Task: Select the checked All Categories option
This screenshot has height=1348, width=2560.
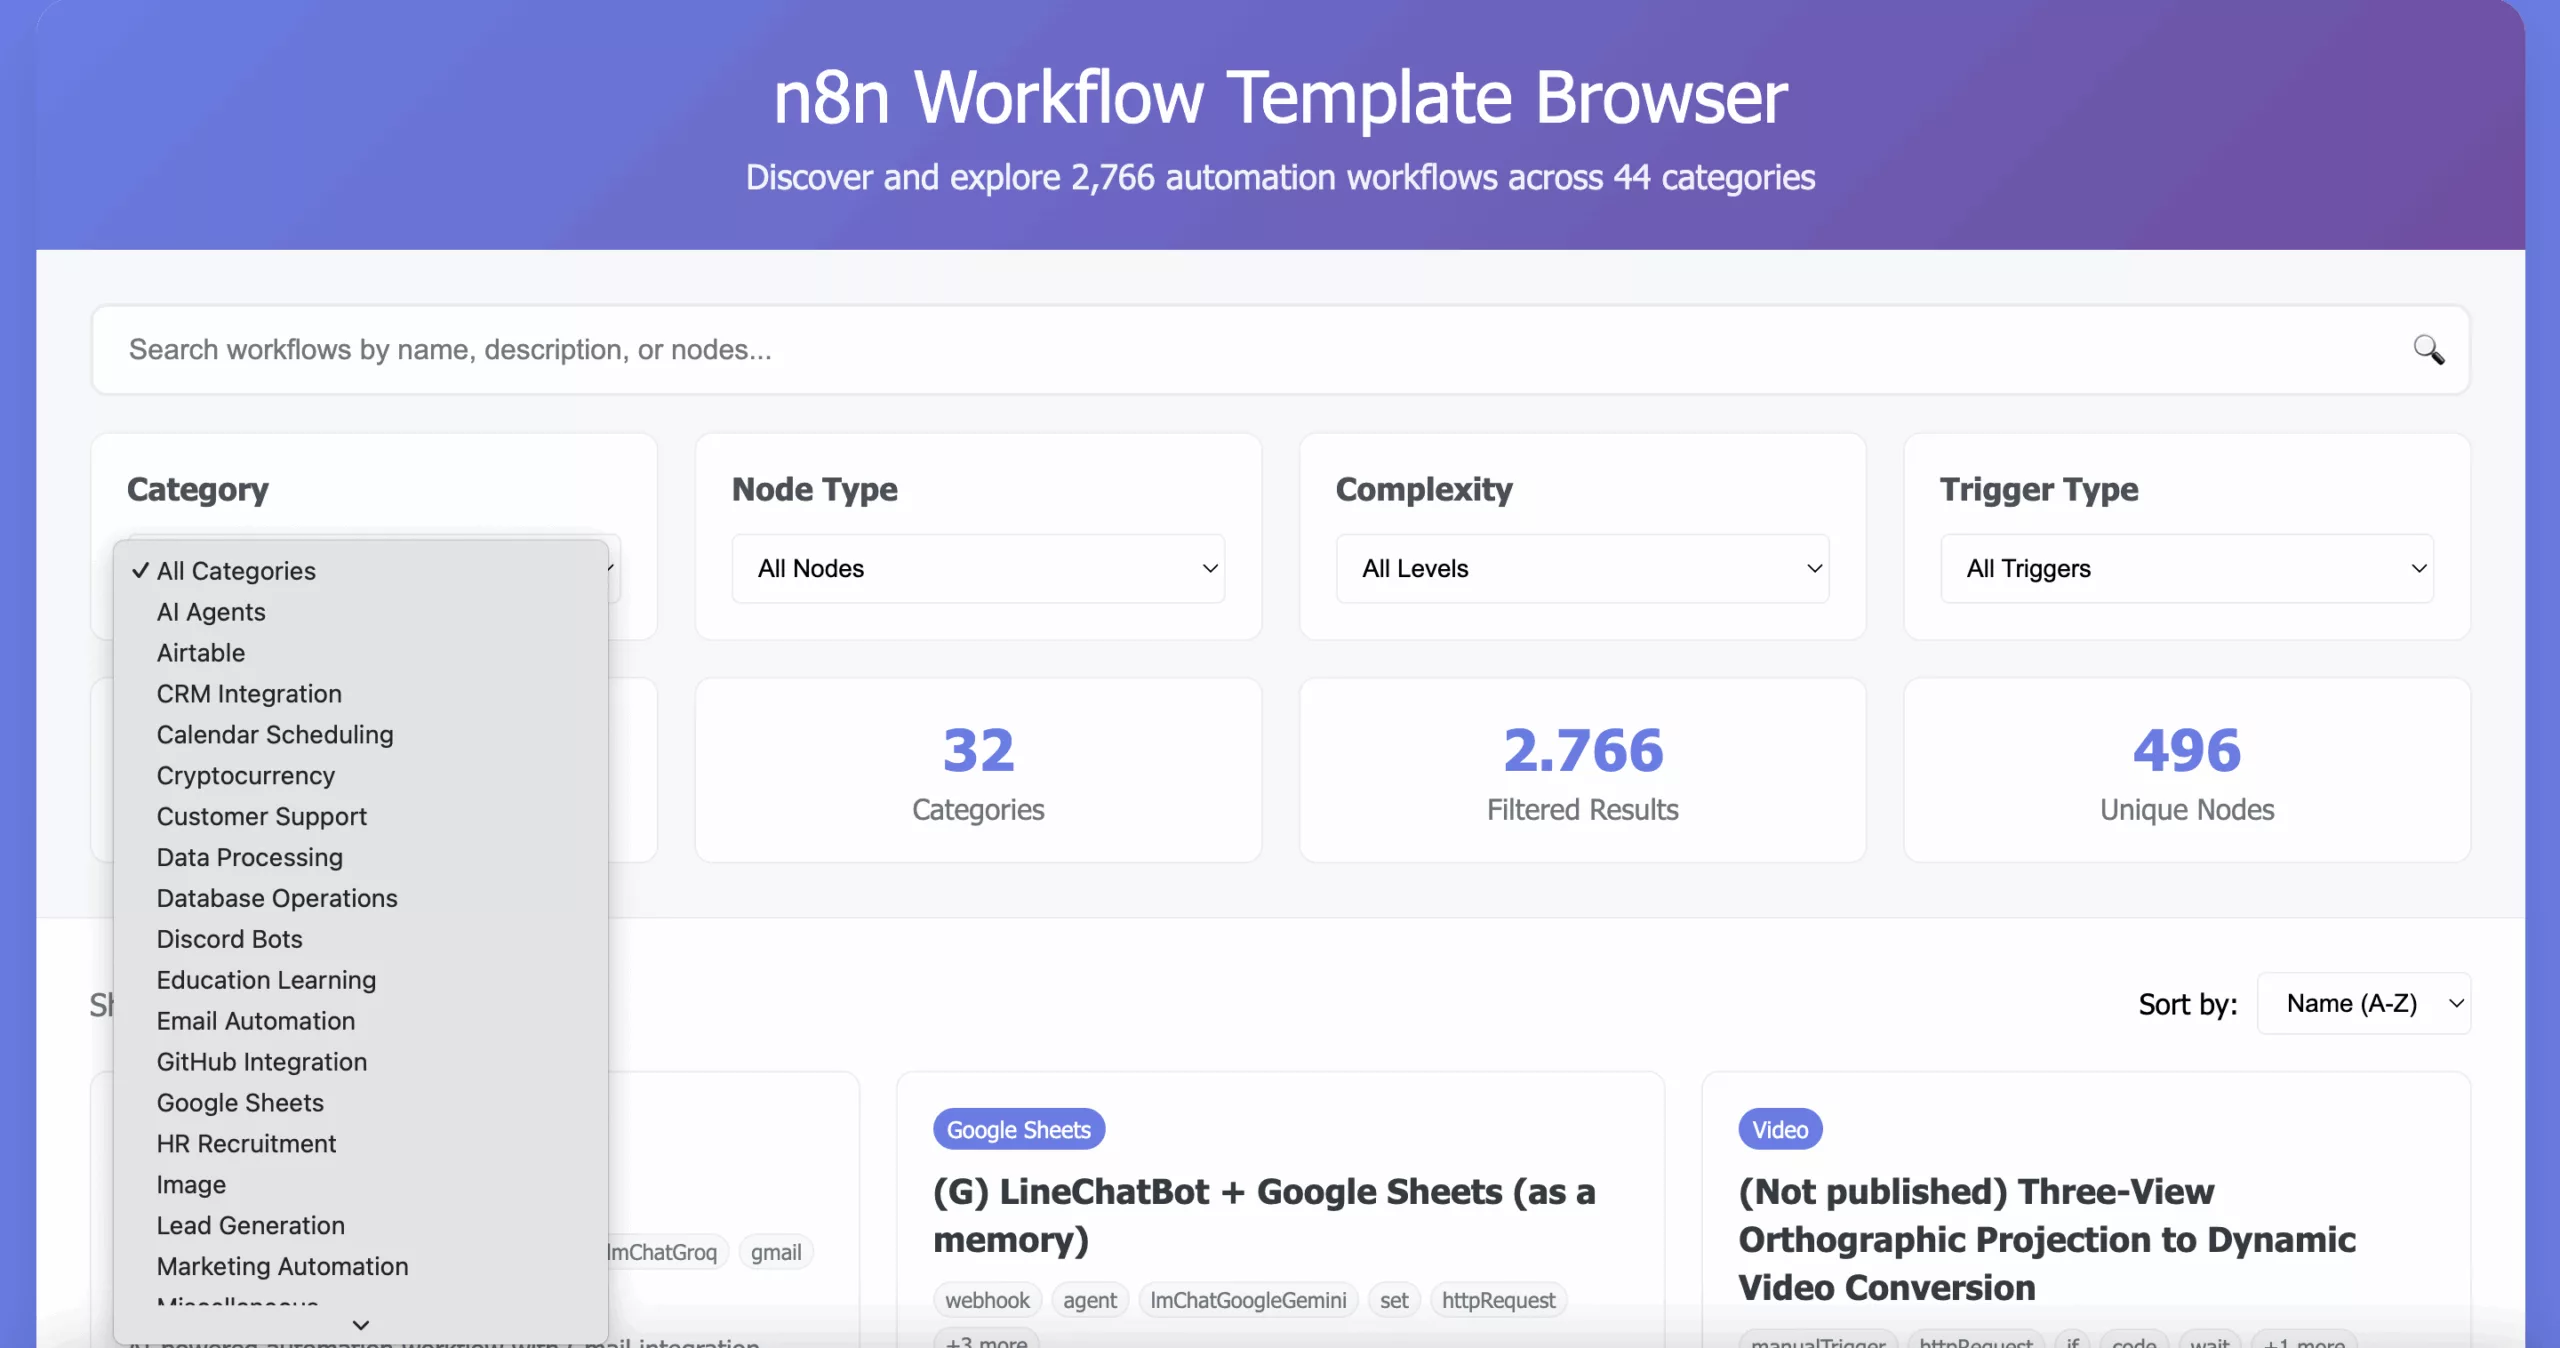Action: (236, 571)
